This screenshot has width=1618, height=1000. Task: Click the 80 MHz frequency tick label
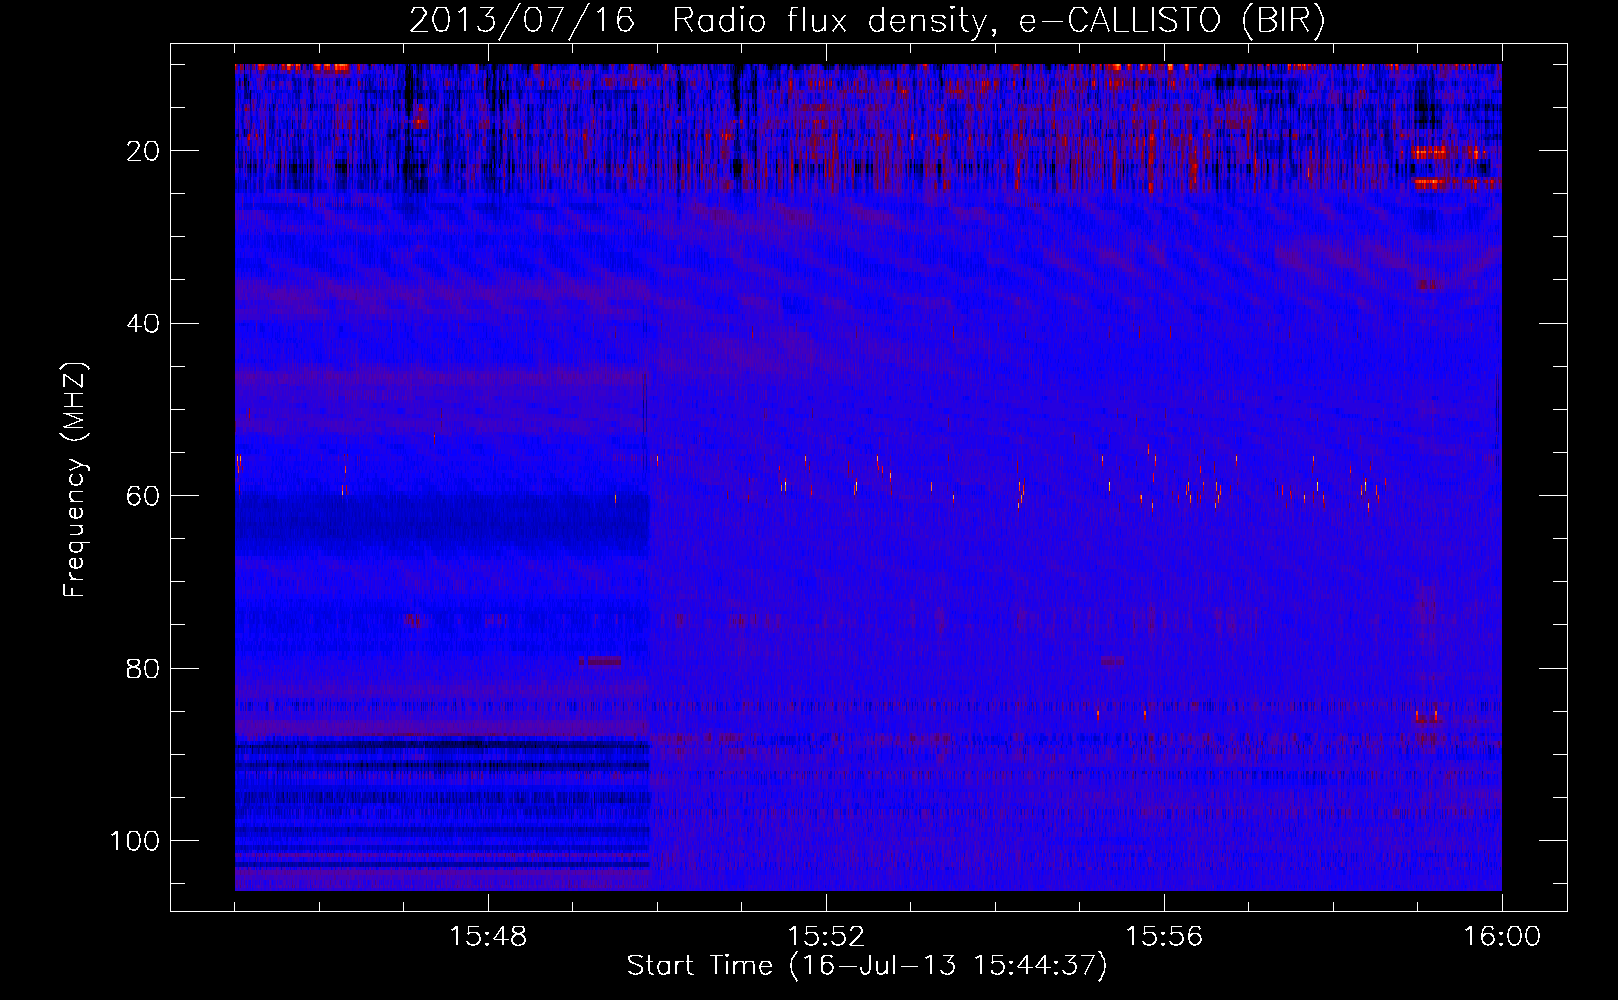(x=143, y=669)
